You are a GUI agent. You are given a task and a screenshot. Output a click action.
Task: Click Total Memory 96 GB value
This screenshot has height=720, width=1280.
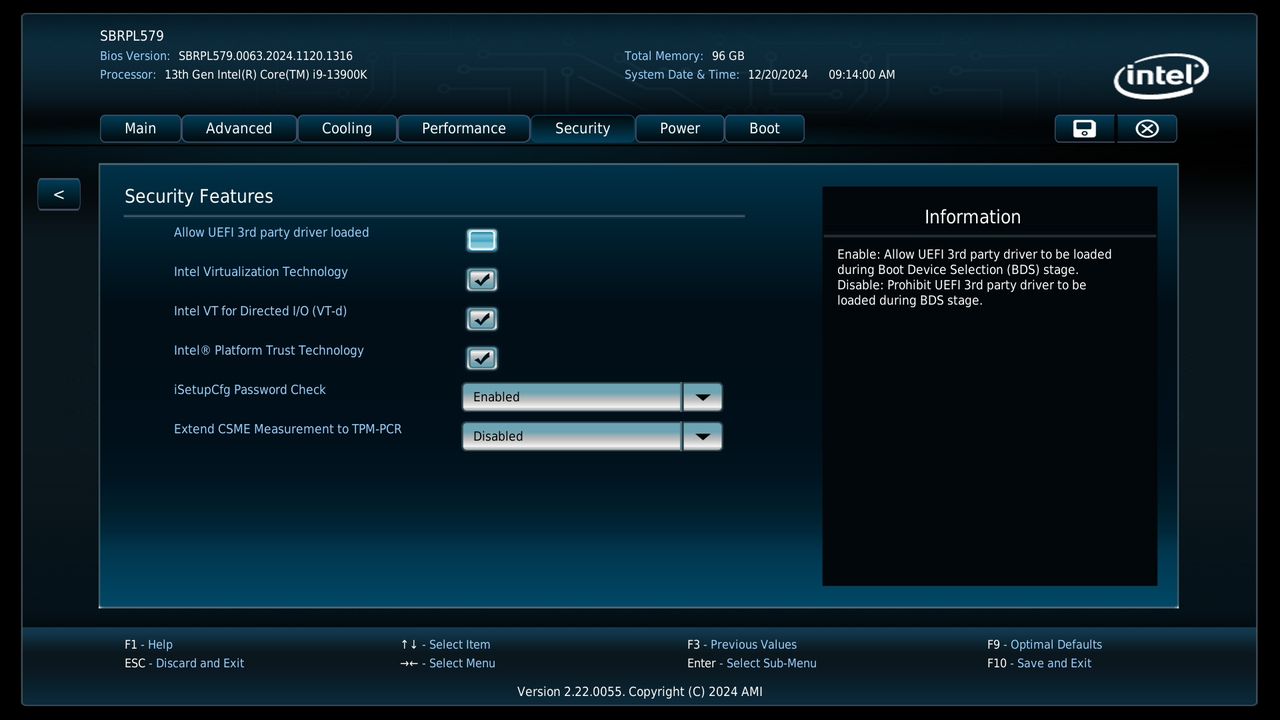(x=728, y=56)
